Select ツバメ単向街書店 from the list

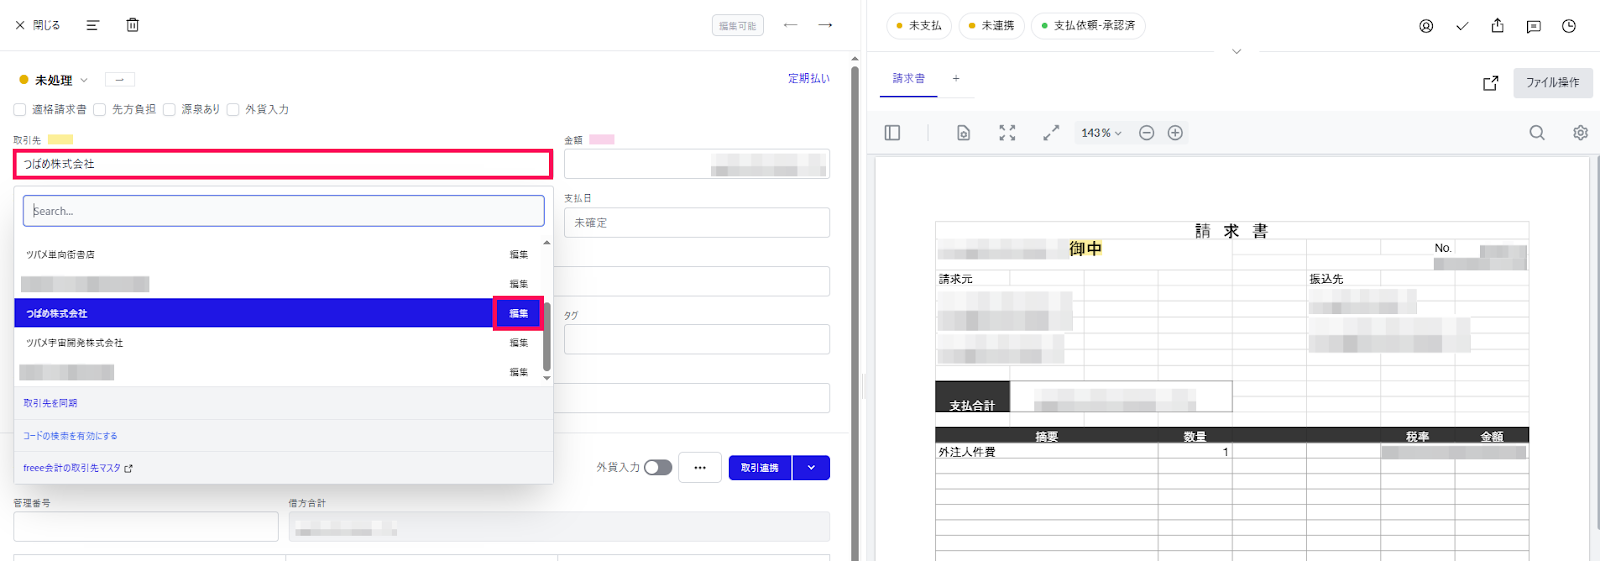coord(60,255)
